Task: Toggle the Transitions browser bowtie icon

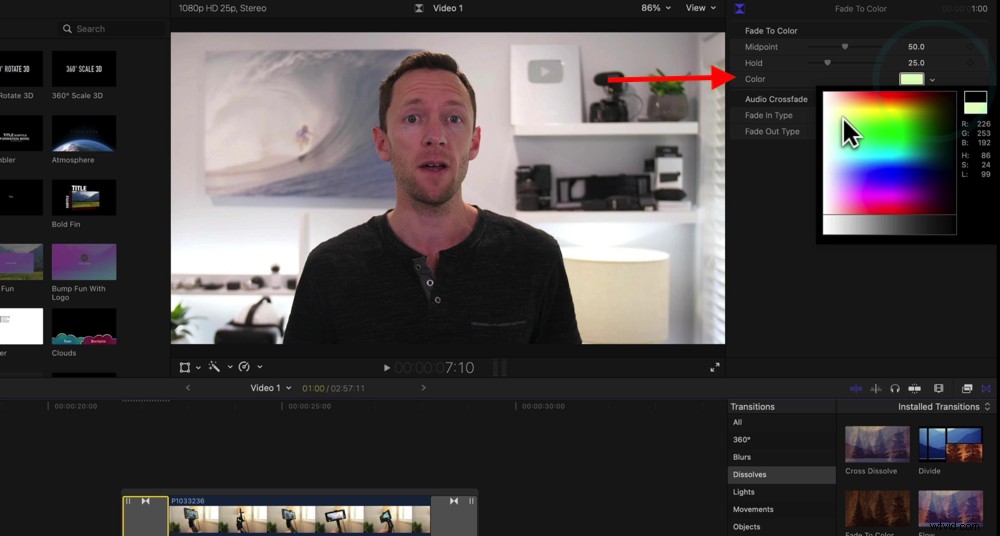Action: tap(987, 389)
